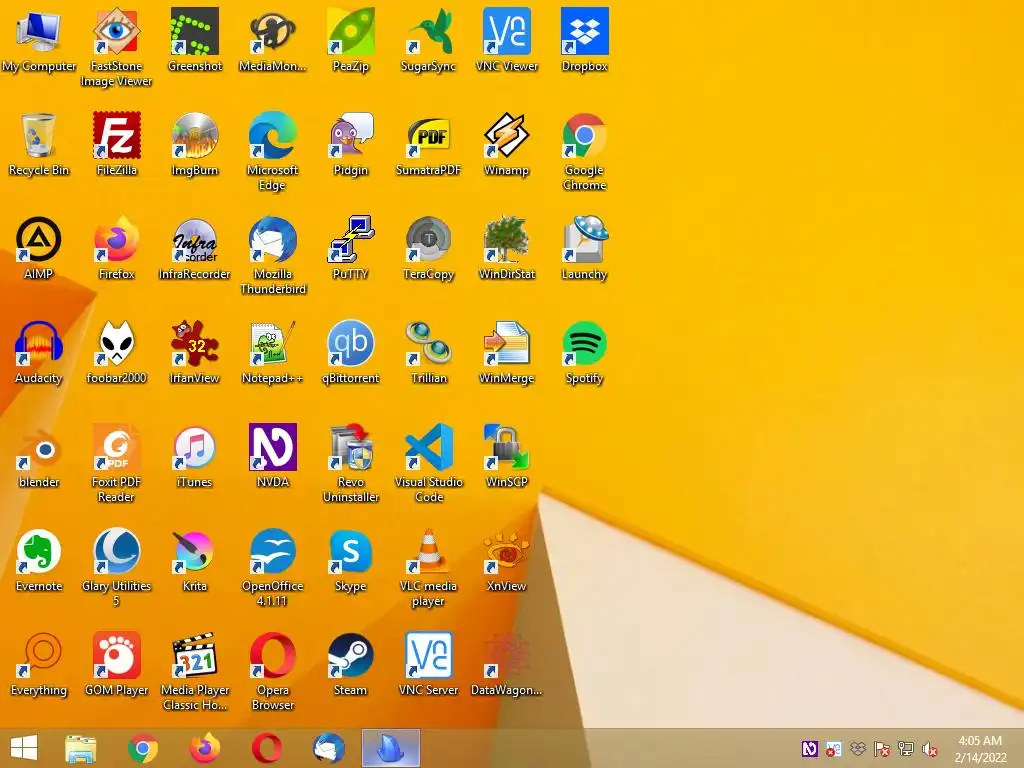Select the GOM Player shortcut
Viewport: 1024px width, 768px height.
[116, 655]
